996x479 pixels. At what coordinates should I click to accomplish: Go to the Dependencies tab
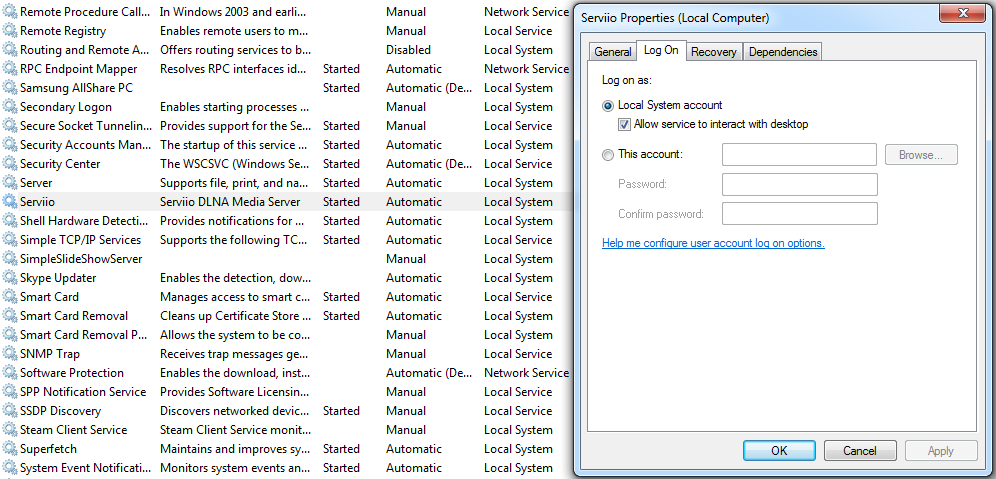(x=782, y=52)
